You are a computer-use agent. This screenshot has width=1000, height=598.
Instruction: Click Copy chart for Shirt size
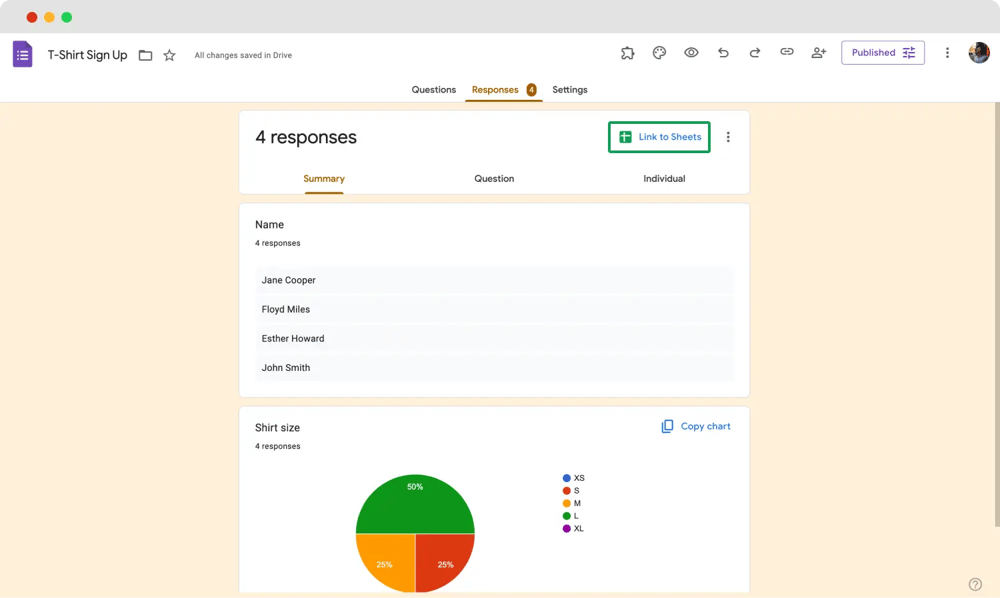(696, 426)
